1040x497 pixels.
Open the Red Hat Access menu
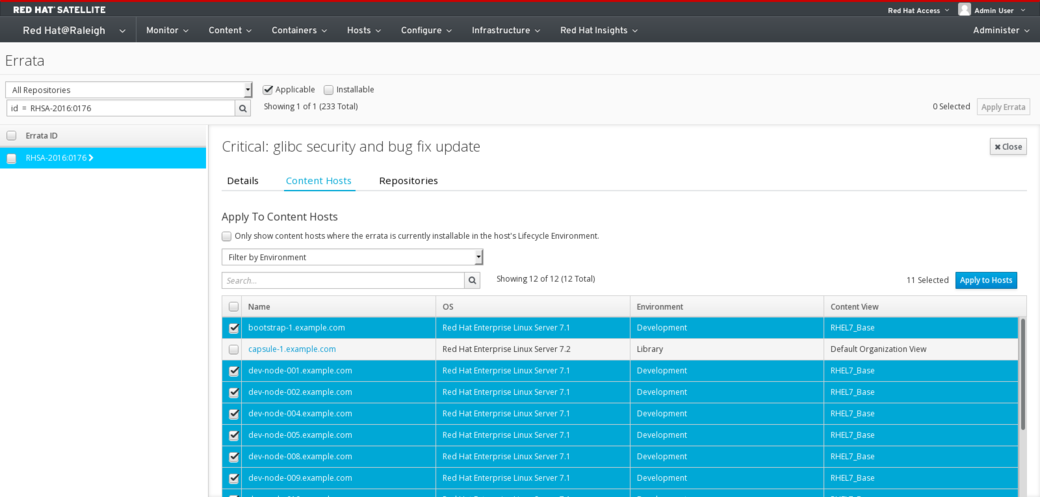pyautogui.click(x=918, y=10)
